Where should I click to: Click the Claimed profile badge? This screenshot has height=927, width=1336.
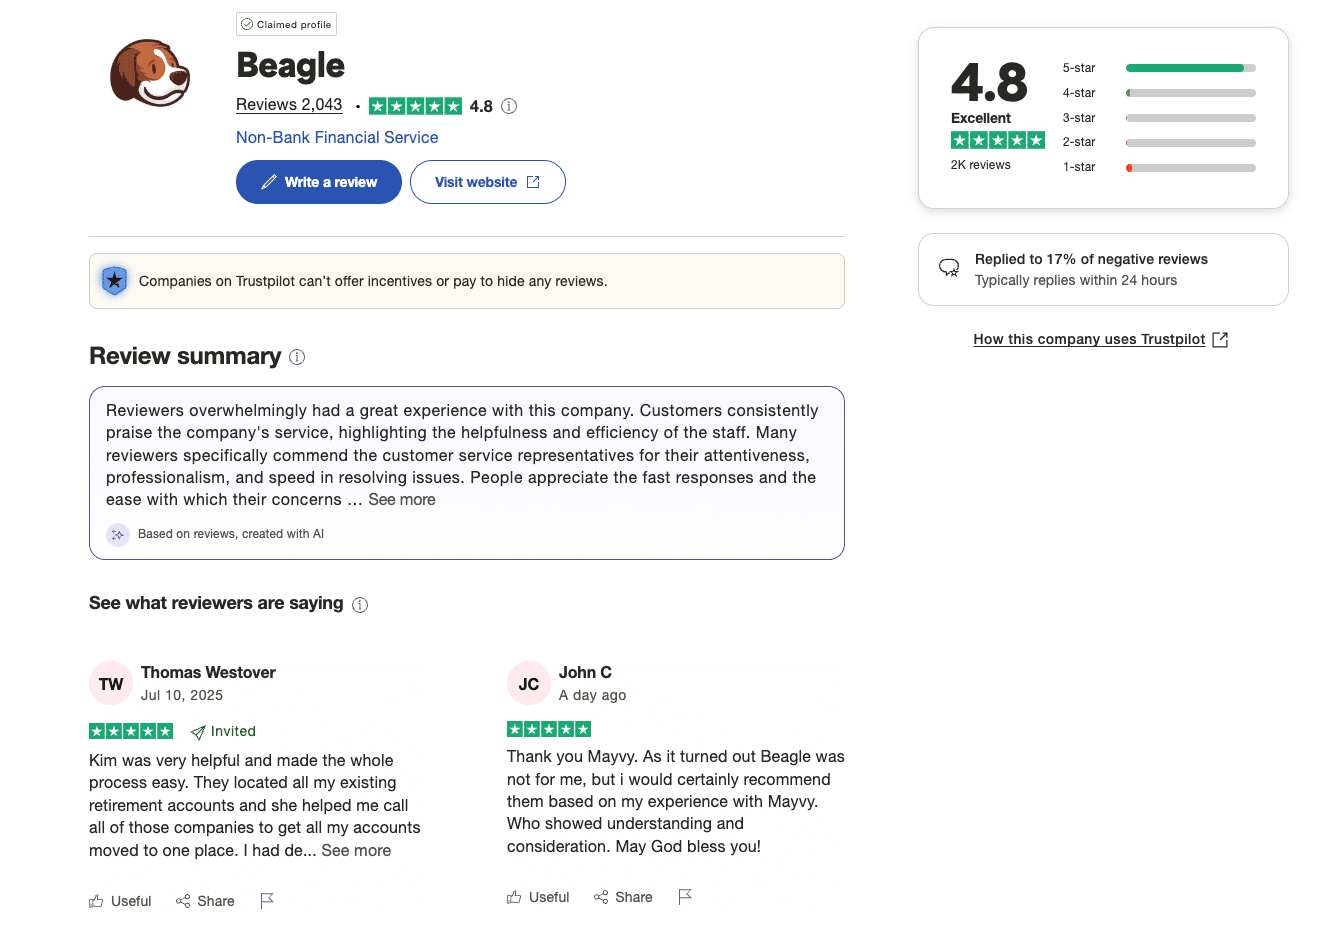tap(286, 24)
